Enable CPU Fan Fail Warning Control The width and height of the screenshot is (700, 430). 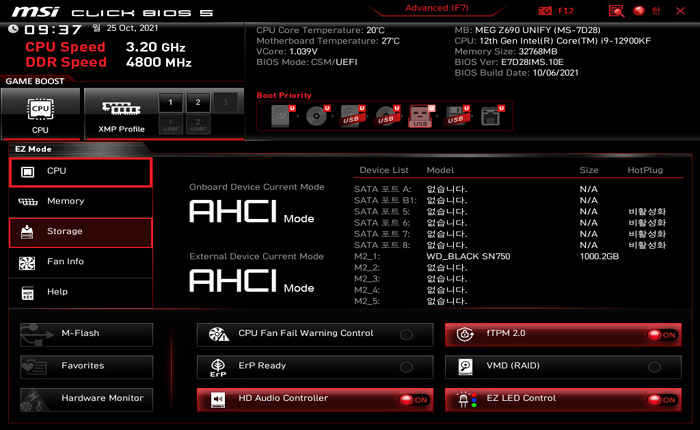click(x=406, y=335)
